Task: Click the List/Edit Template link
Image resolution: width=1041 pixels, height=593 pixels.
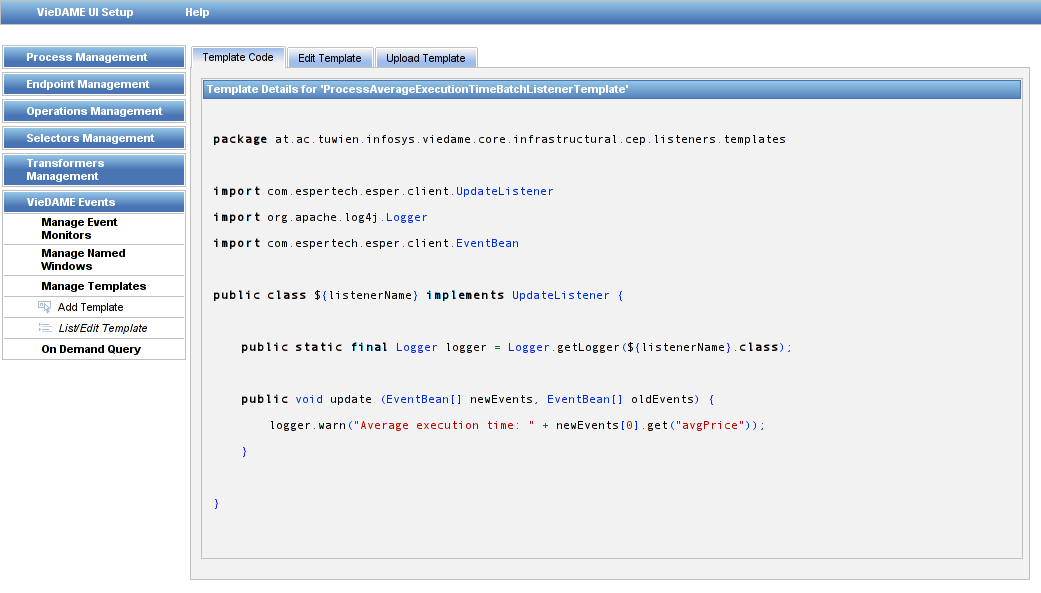Action: [x=103, y=328]
